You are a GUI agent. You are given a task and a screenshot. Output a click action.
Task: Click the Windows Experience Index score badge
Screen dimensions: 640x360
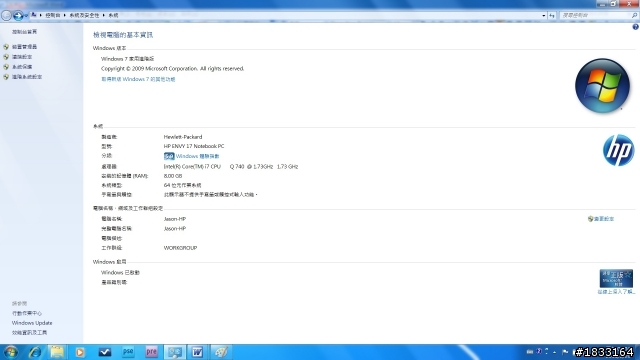pyautogui.click(x=169, y=156)
